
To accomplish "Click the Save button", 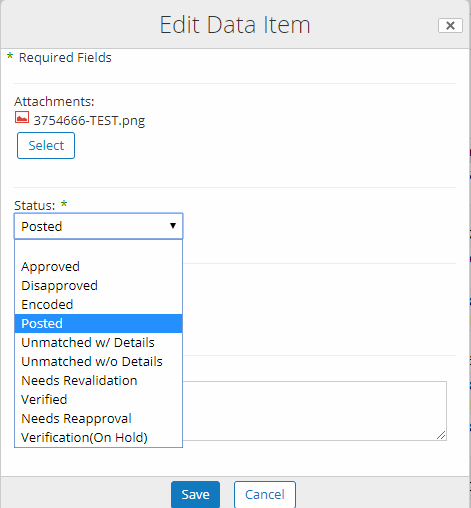I will pos(196,494).
